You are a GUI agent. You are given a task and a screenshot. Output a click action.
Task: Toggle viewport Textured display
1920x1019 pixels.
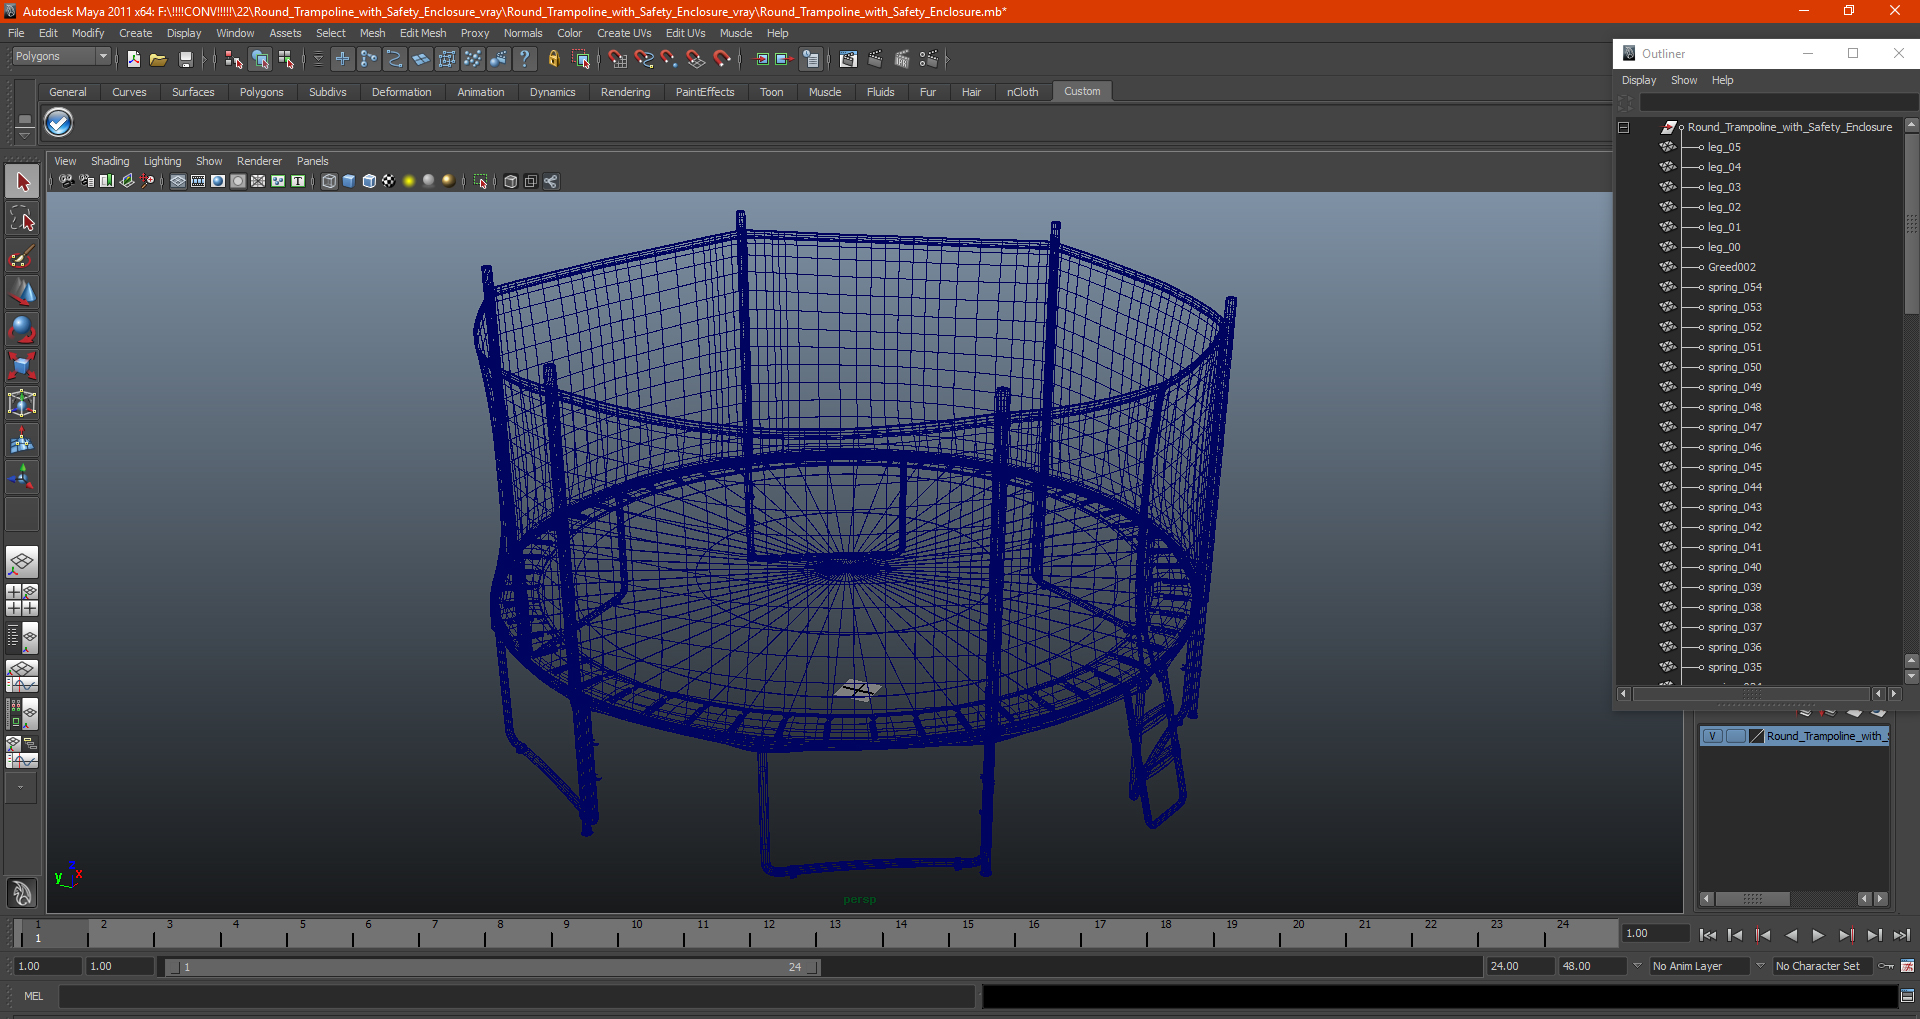pos(389,181)
